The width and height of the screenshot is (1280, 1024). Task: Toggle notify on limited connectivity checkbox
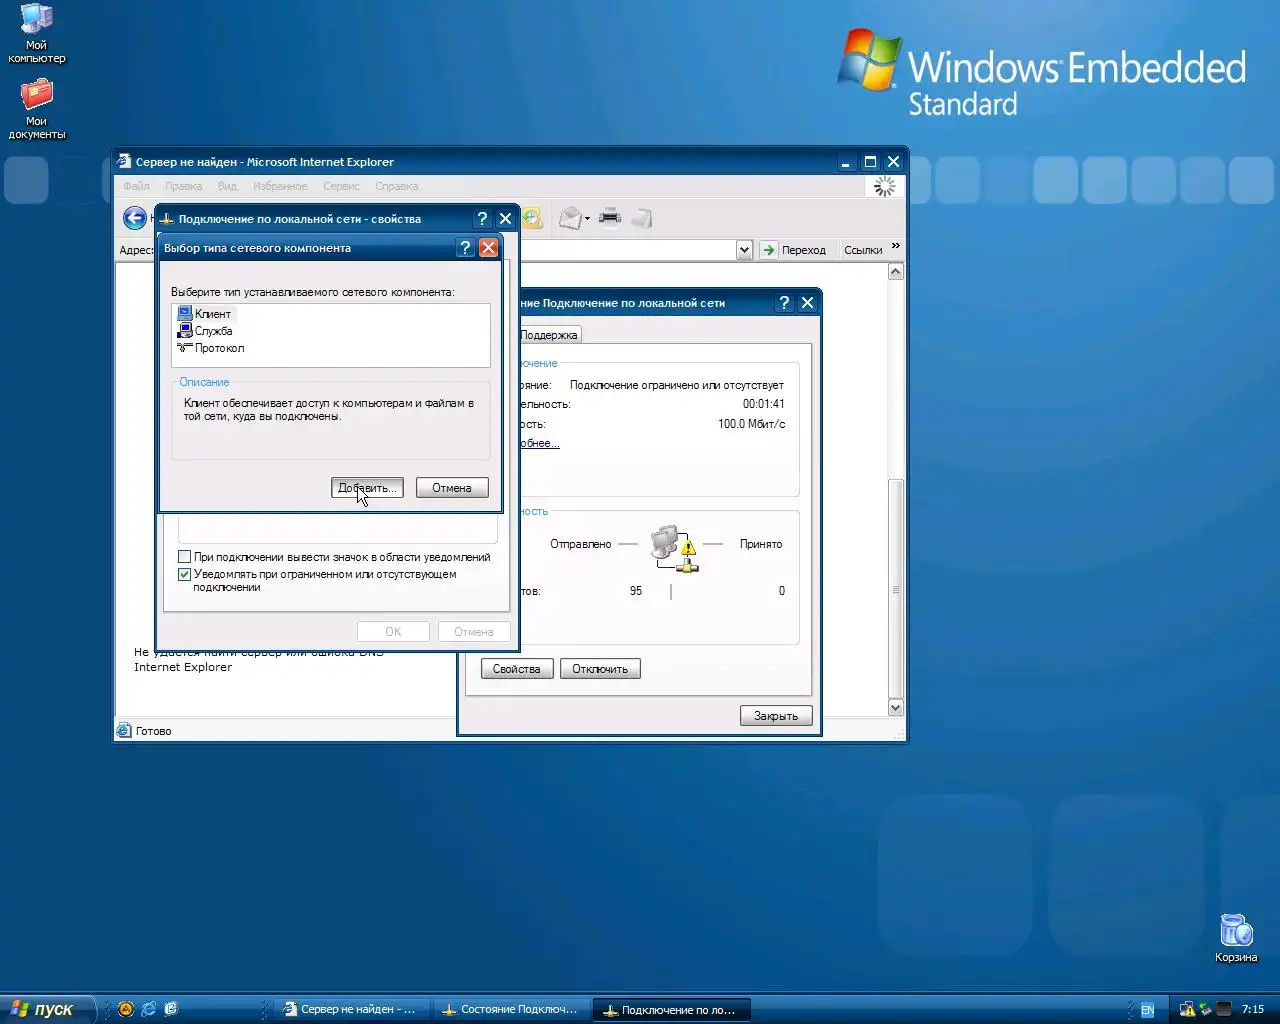point(184,574)
